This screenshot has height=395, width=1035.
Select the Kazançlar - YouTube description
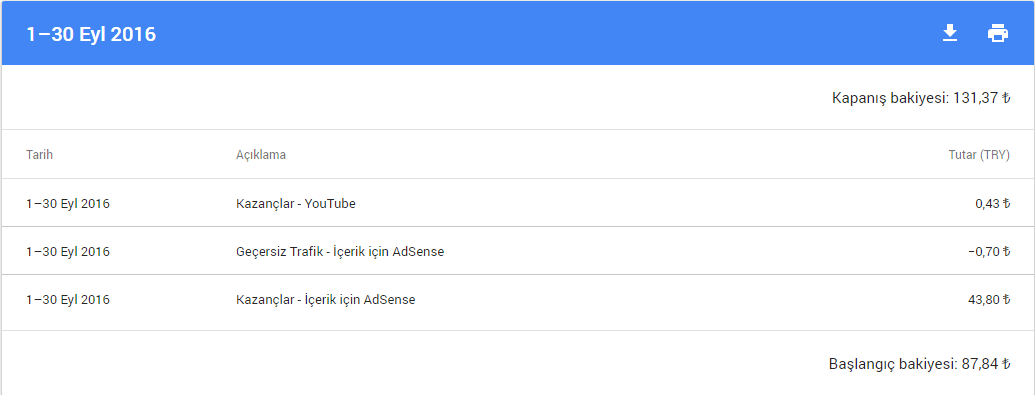point(296,203)
